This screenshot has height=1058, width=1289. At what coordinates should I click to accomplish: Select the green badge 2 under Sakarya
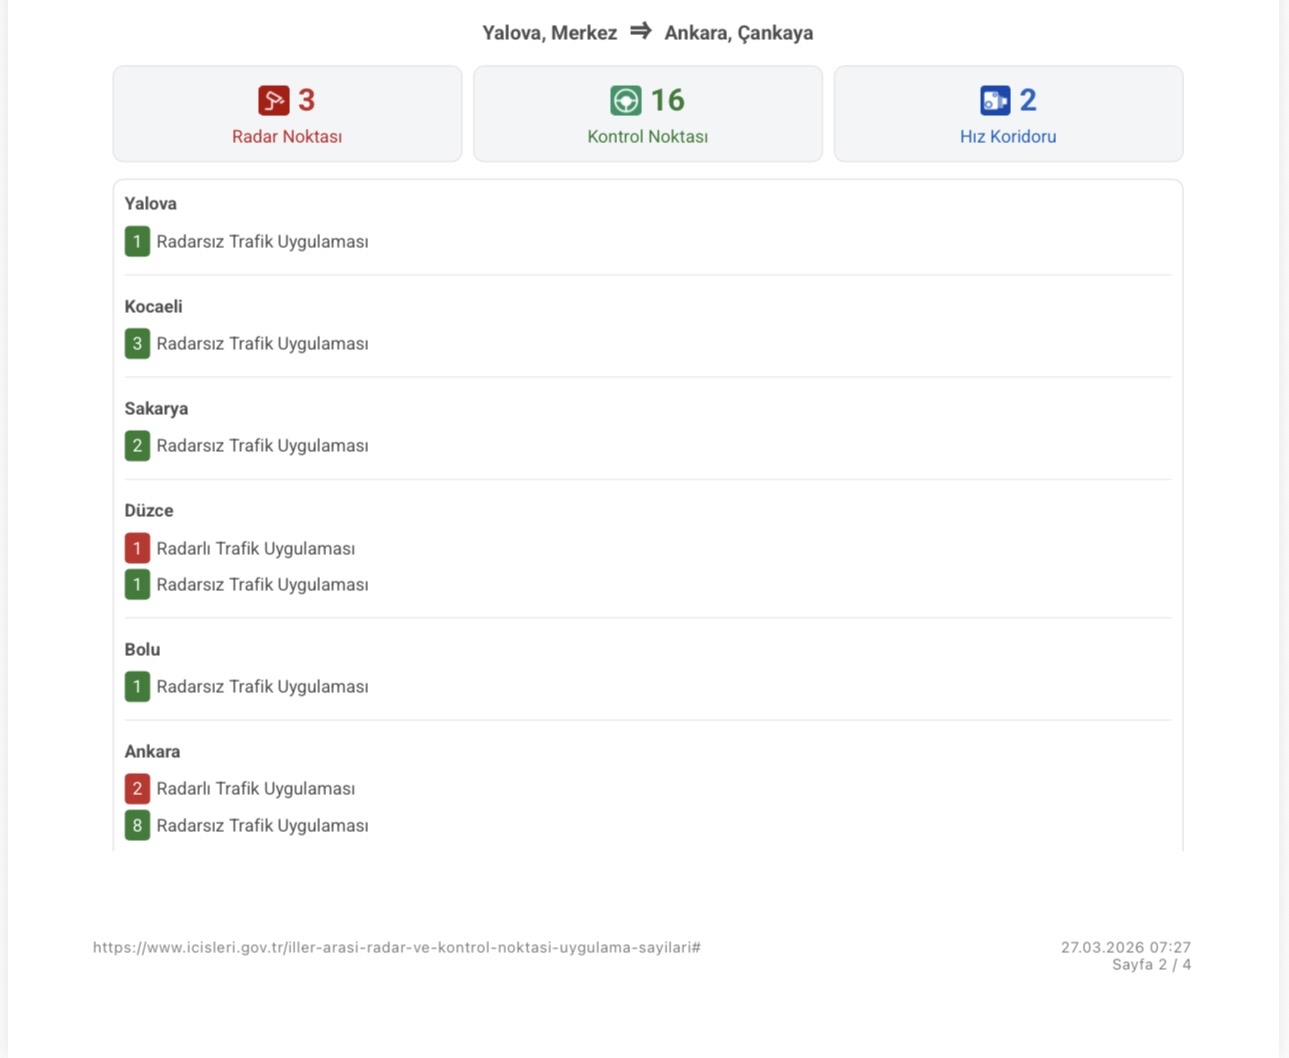point(137,446)
